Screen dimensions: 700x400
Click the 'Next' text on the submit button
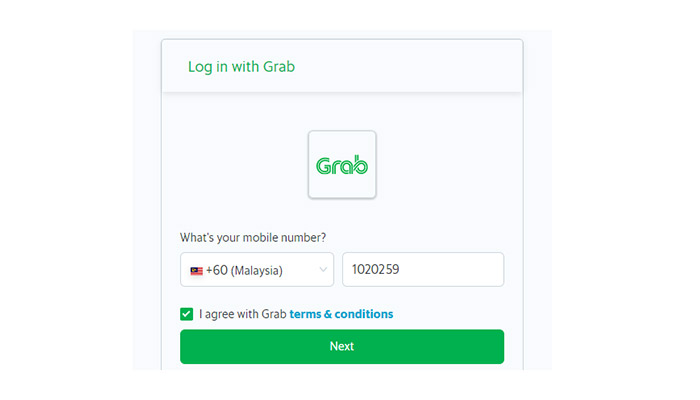click(342, 346)
